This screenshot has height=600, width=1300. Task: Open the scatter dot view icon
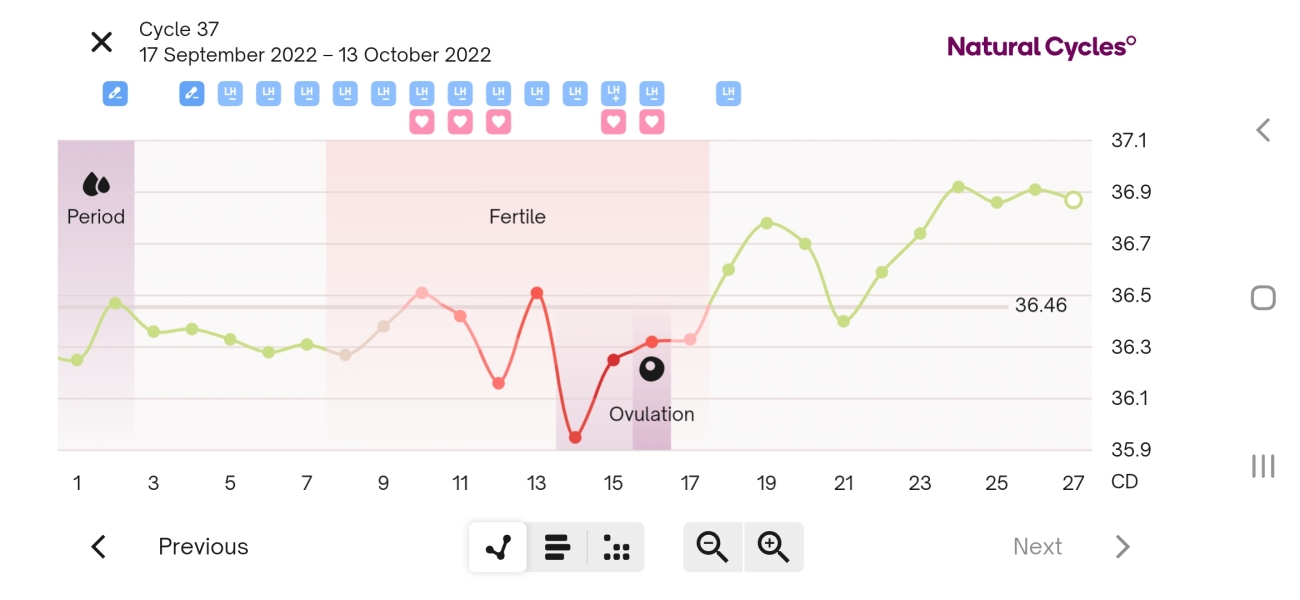click(617, 547)
